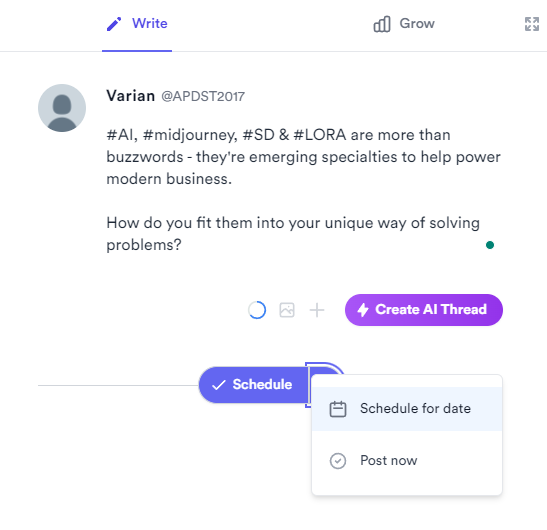The height and width of the screenshot is (530, 547).
Task: Click the check circle icon beside Post now
Action: [338, 461]
